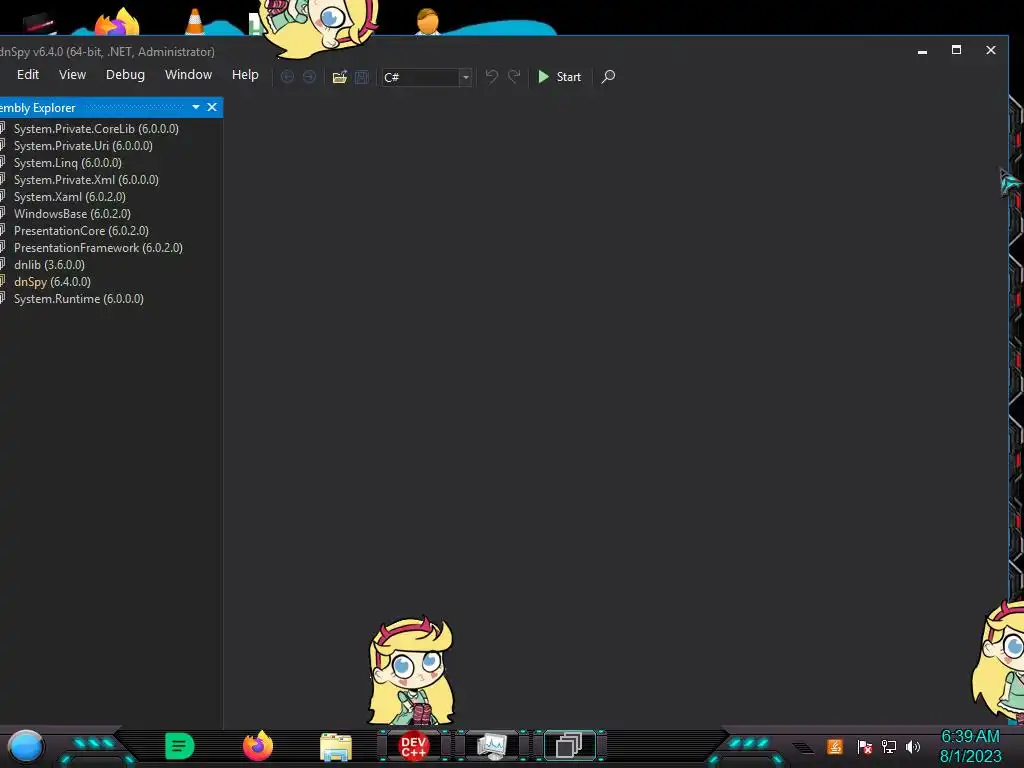Open the Help menu
Viewport: 1024px width, 768px height.
click(246, 74)
